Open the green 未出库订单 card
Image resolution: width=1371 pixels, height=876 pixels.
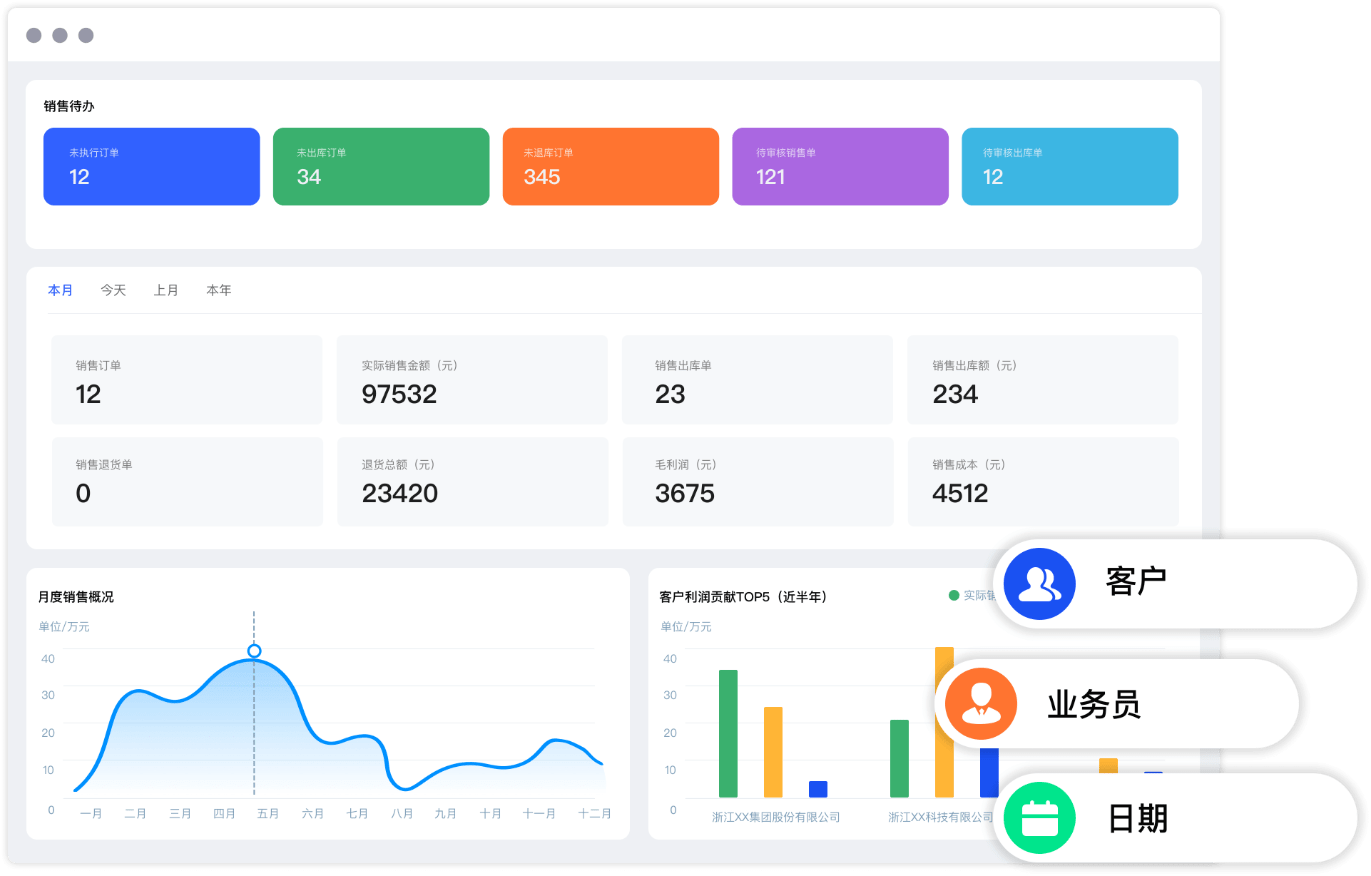pyautogui.click(x=381, y=167)
